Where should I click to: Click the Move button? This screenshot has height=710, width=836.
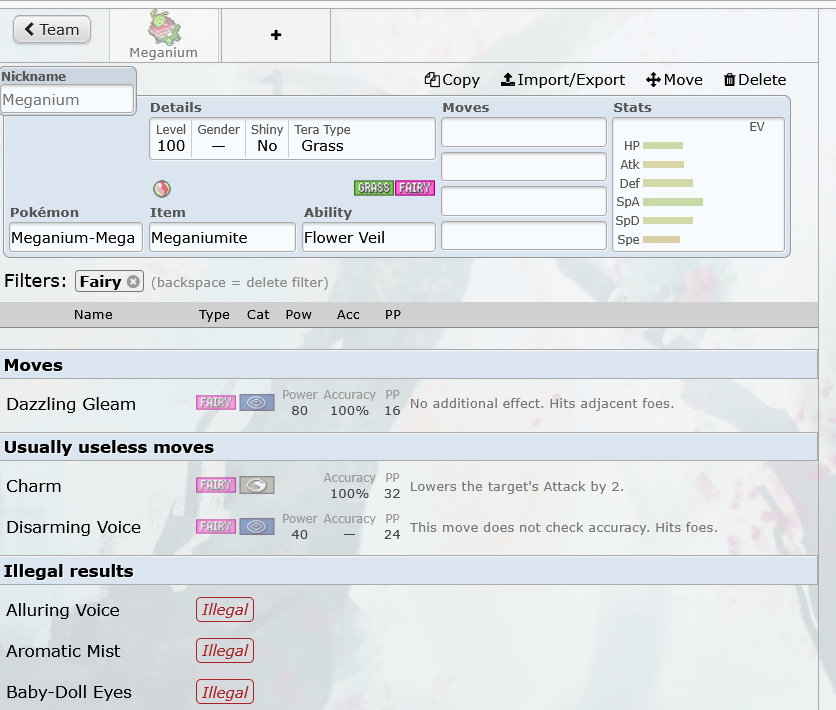click(674, 80)
